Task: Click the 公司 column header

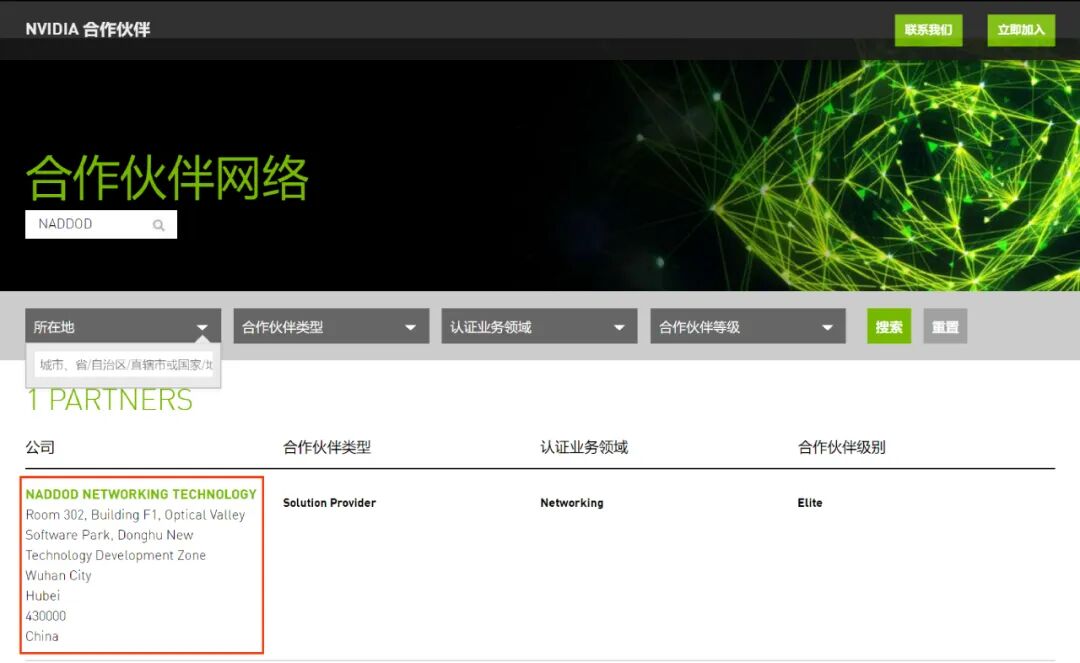Action: (40, 448)
